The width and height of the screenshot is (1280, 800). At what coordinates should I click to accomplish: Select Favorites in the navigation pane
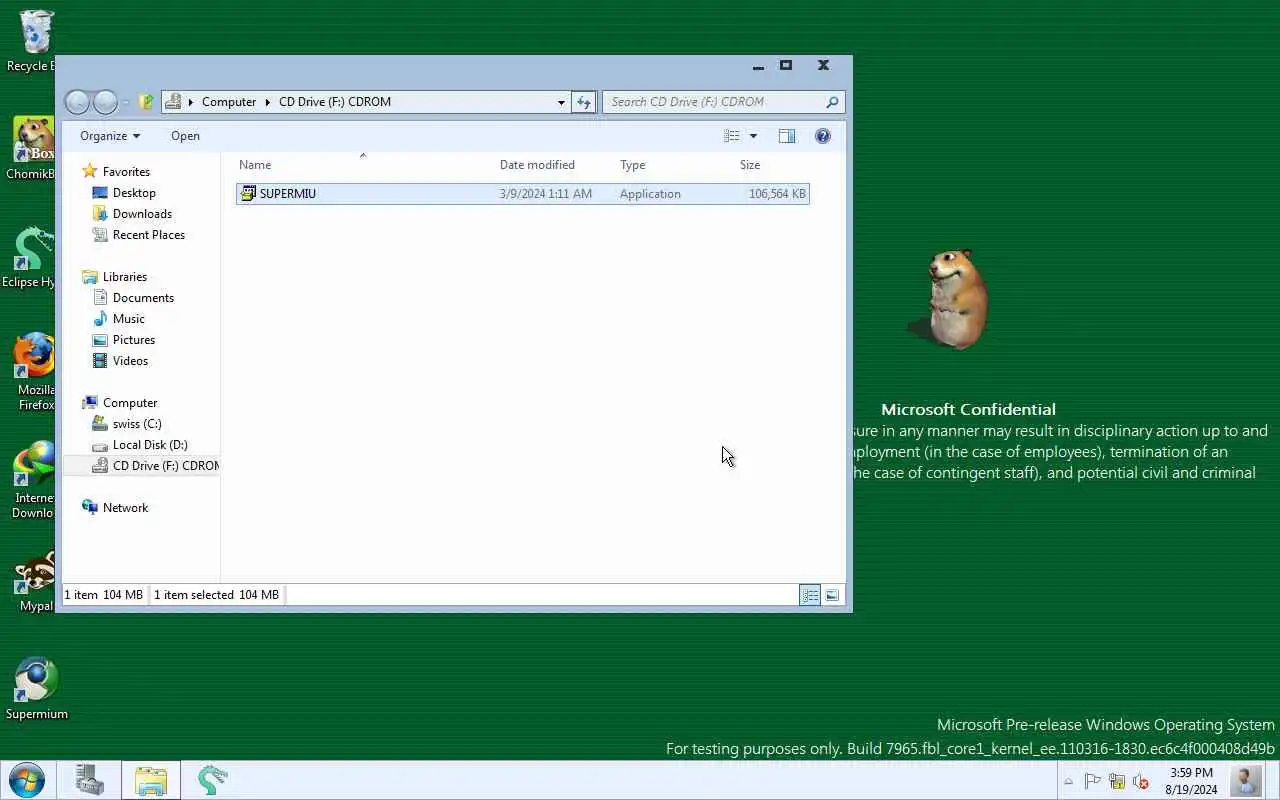(126, 172)
